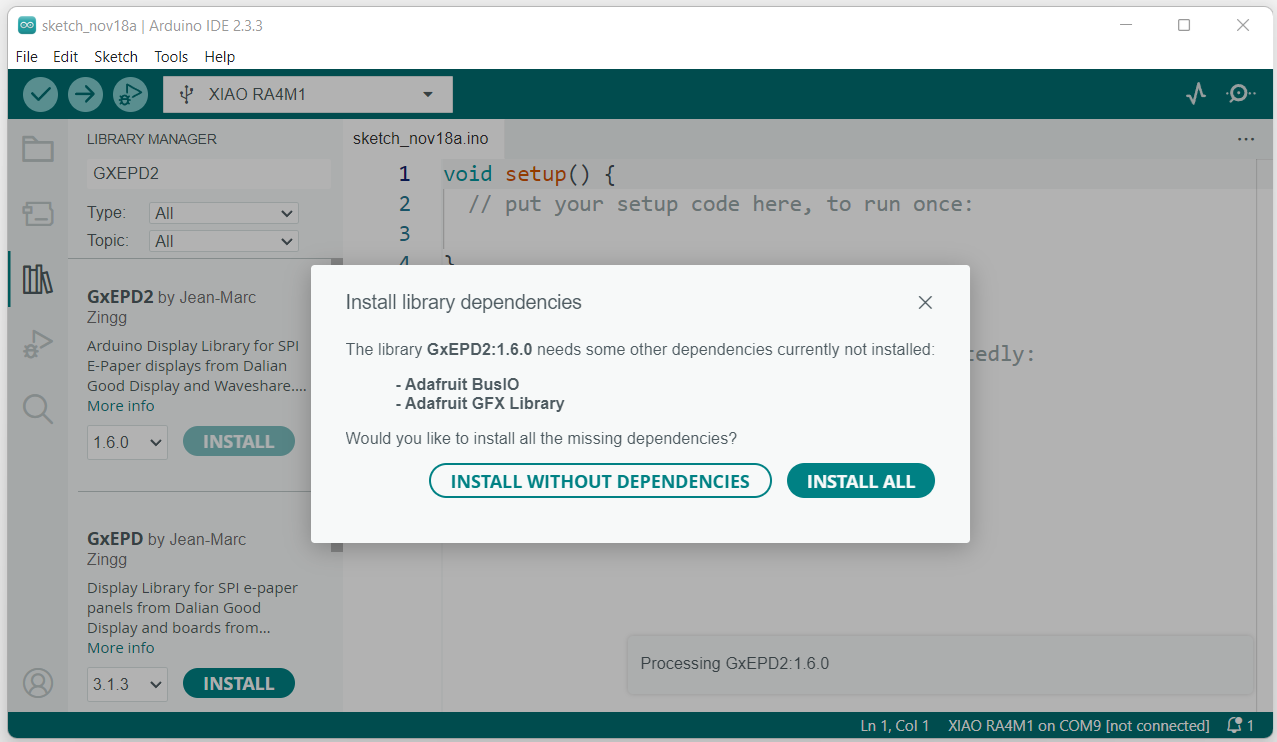Open More info link under GxEPD
1277x742 pixels.
tap(121, 648)
